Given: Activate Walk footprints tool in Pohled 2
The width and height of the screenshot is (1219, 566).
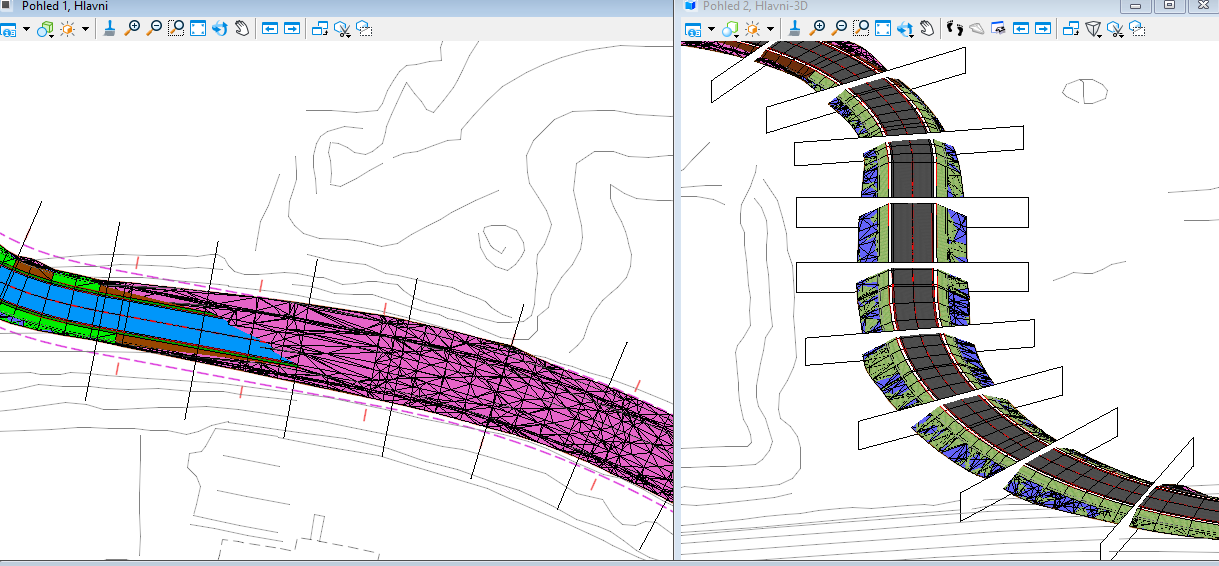Looking at the screenshot, I should [953, 29].
